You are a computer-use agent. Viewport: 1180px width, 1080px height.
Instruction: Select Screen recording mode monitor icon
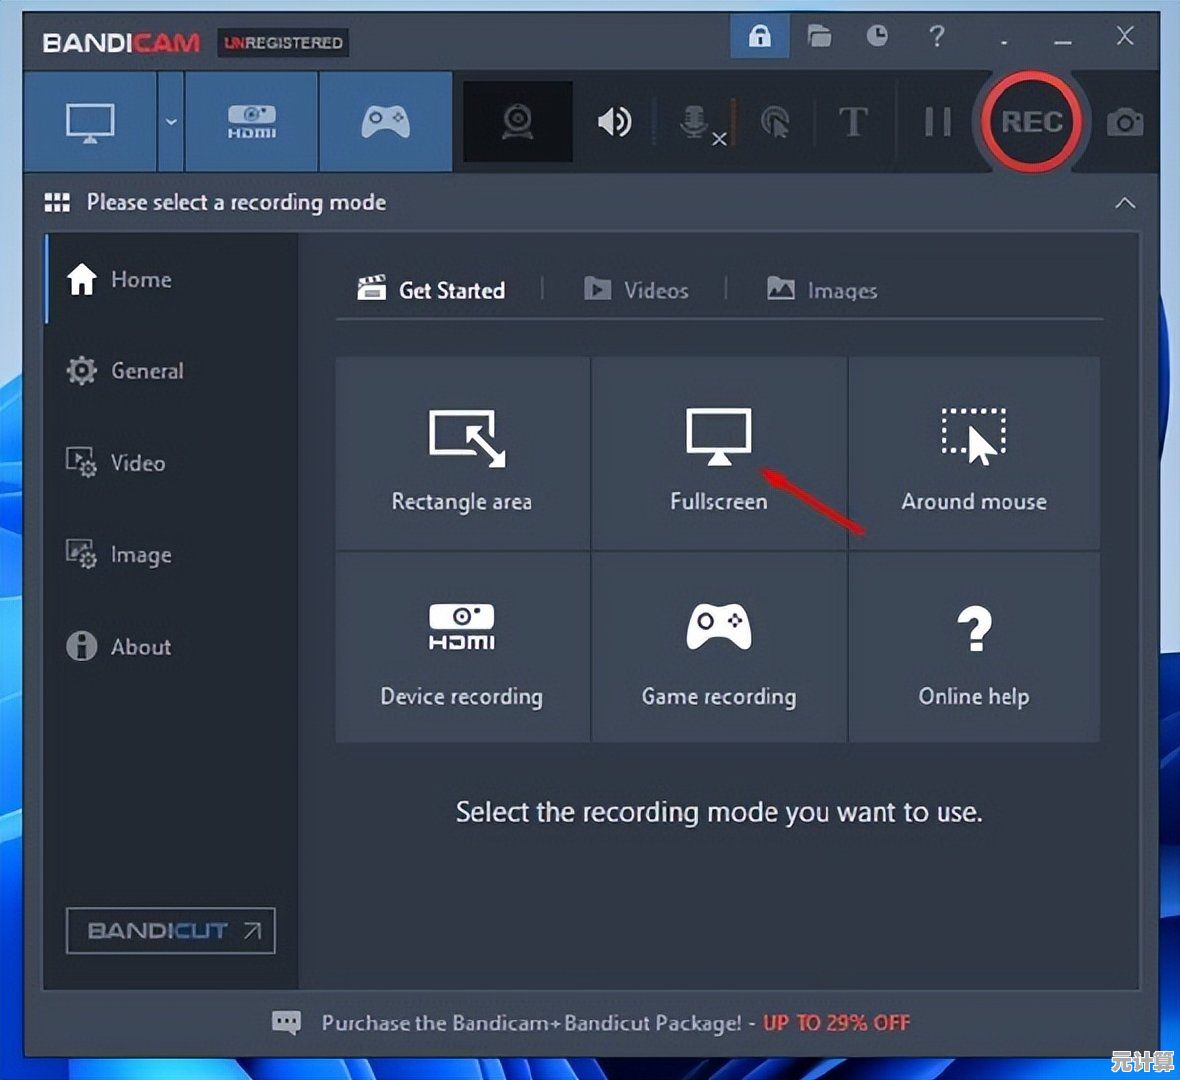point(90,122)
